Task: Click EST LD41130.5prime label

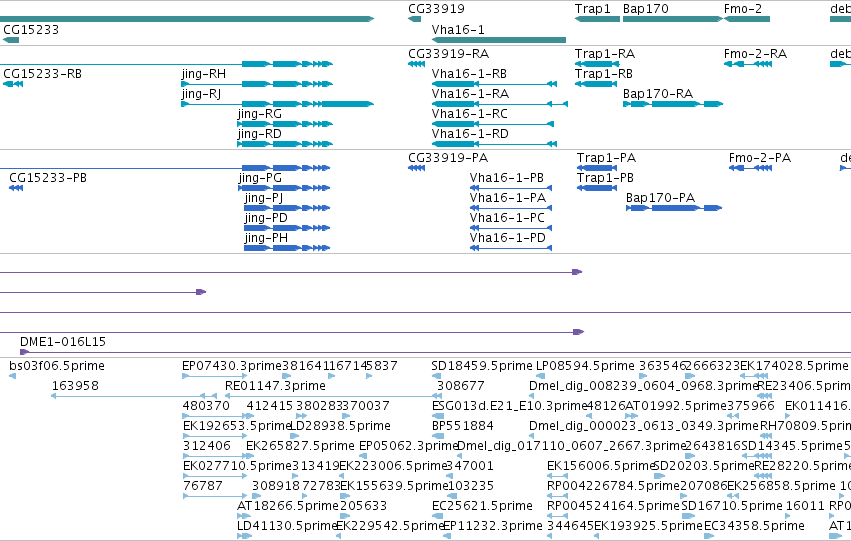Action: click(287, 526)
